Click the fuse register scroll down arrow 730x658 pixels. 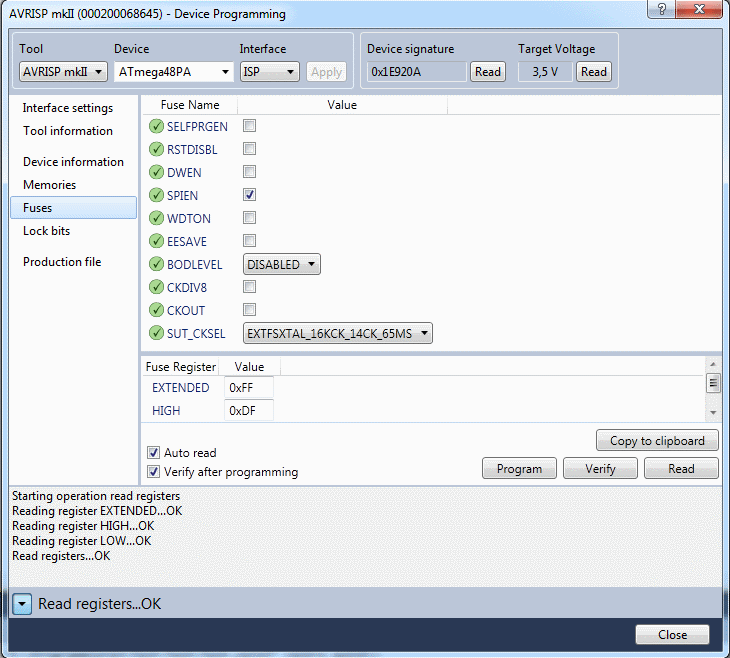coord(713,413)
